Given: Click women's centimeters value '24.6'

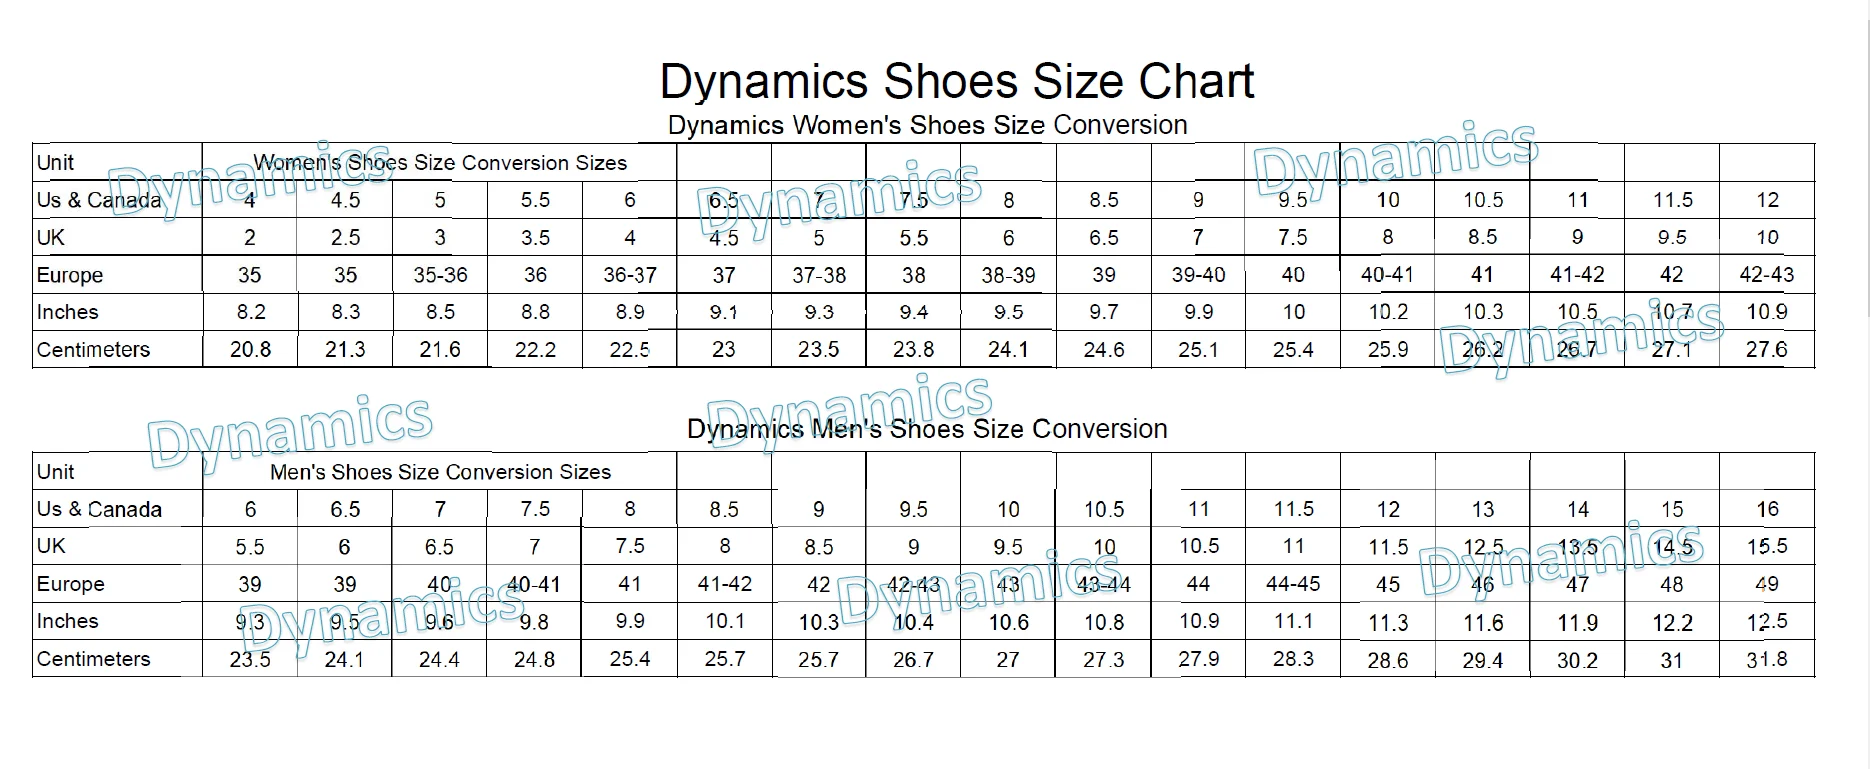Looking at the screenshot, I should click(1104, 350).
